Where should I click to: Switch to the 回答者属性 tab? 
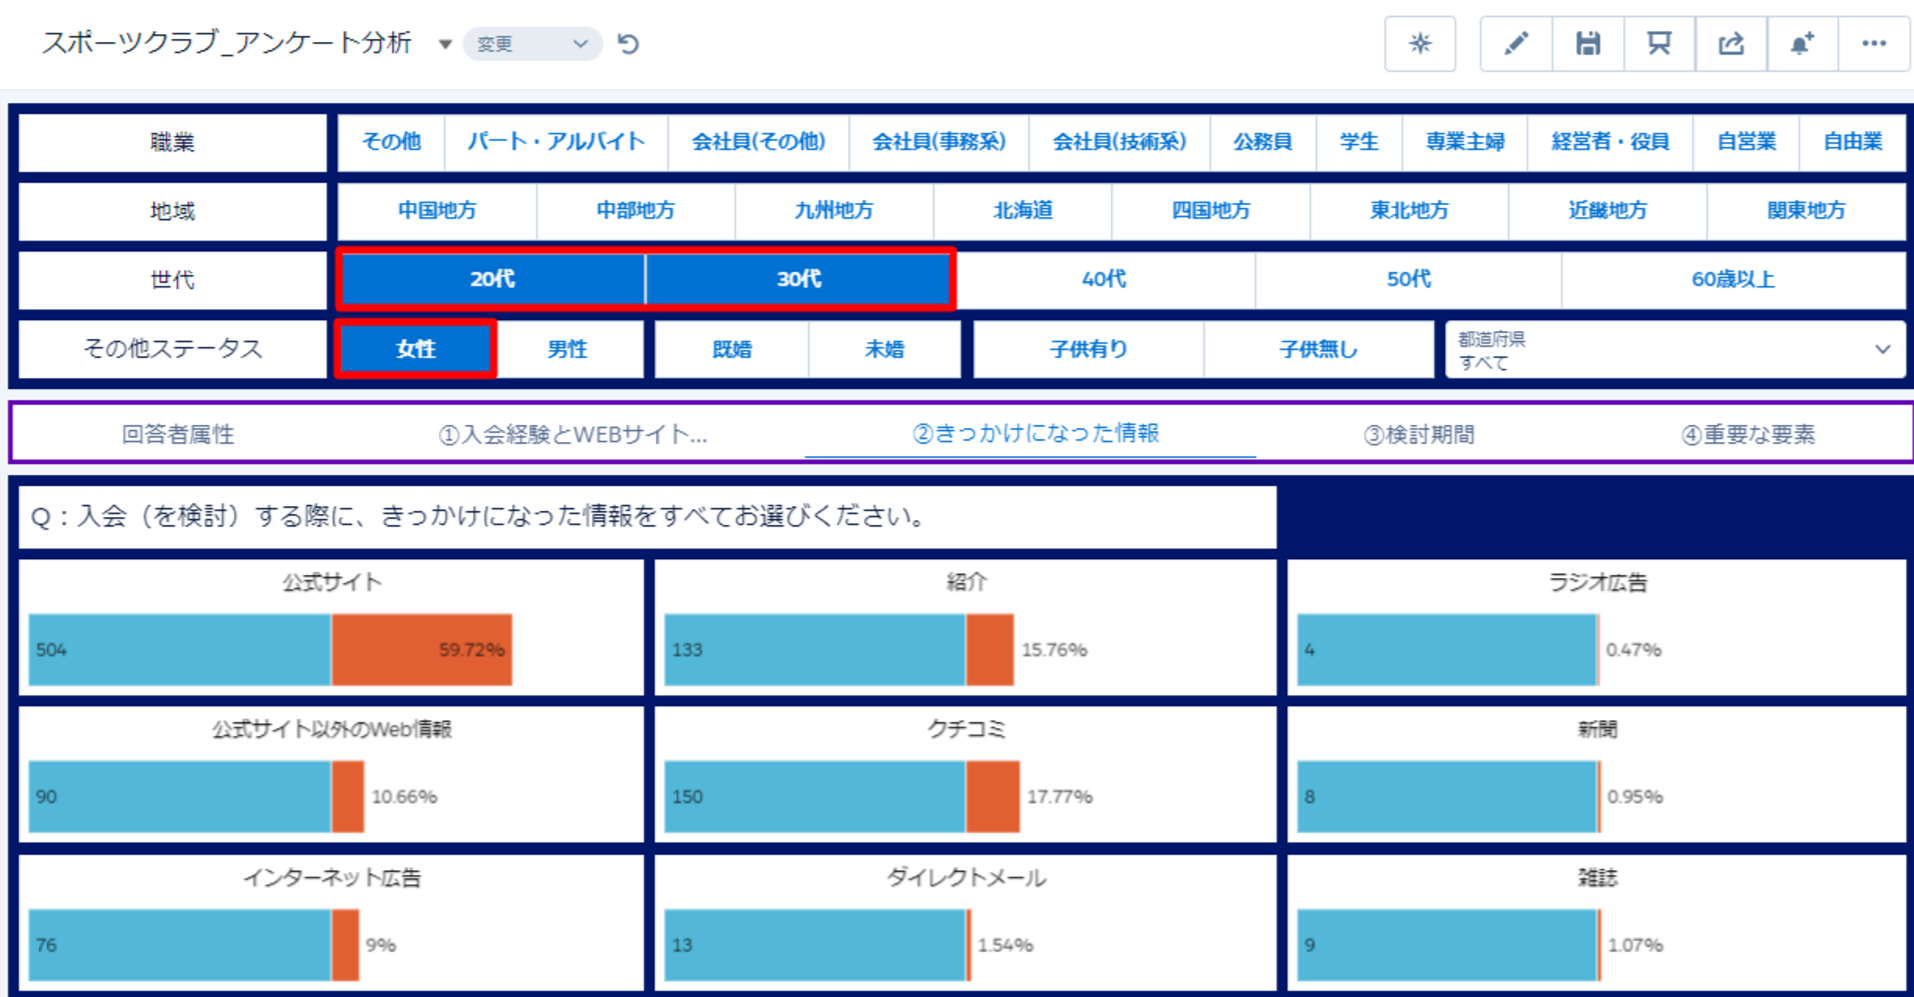coord(178,434)
